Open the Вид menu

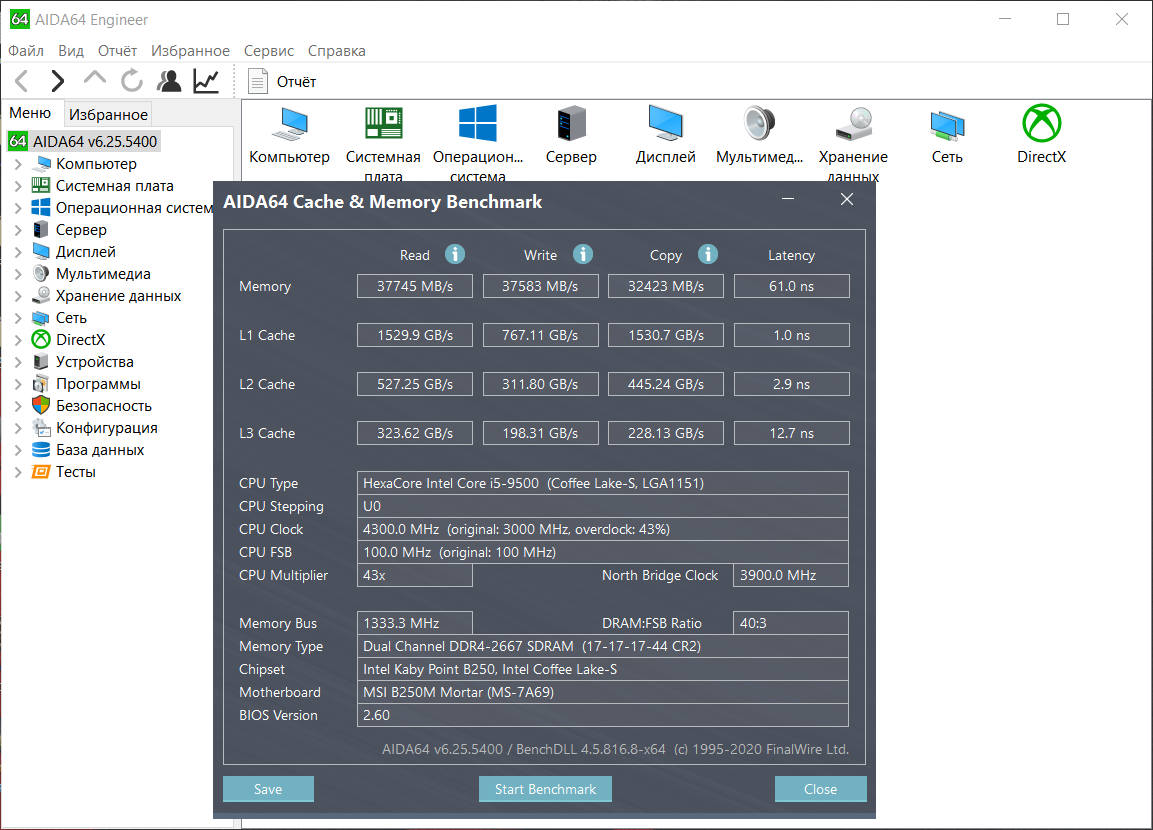click(x=71, y=51)
